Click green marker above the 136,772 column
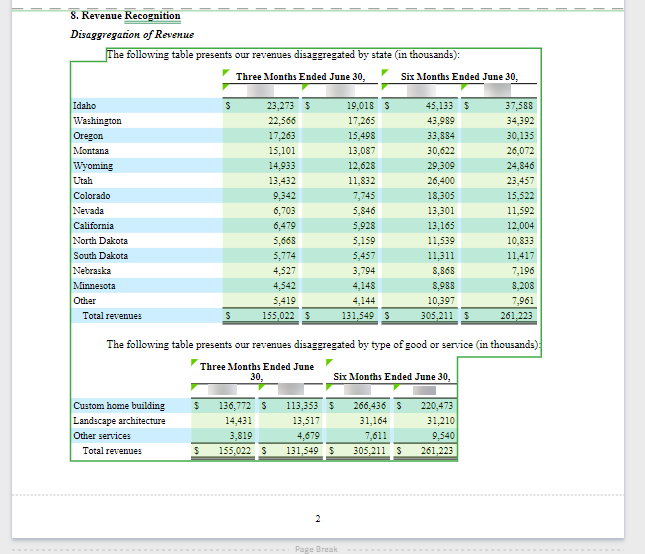Viewport: 645px width, 554px height. 195,384
